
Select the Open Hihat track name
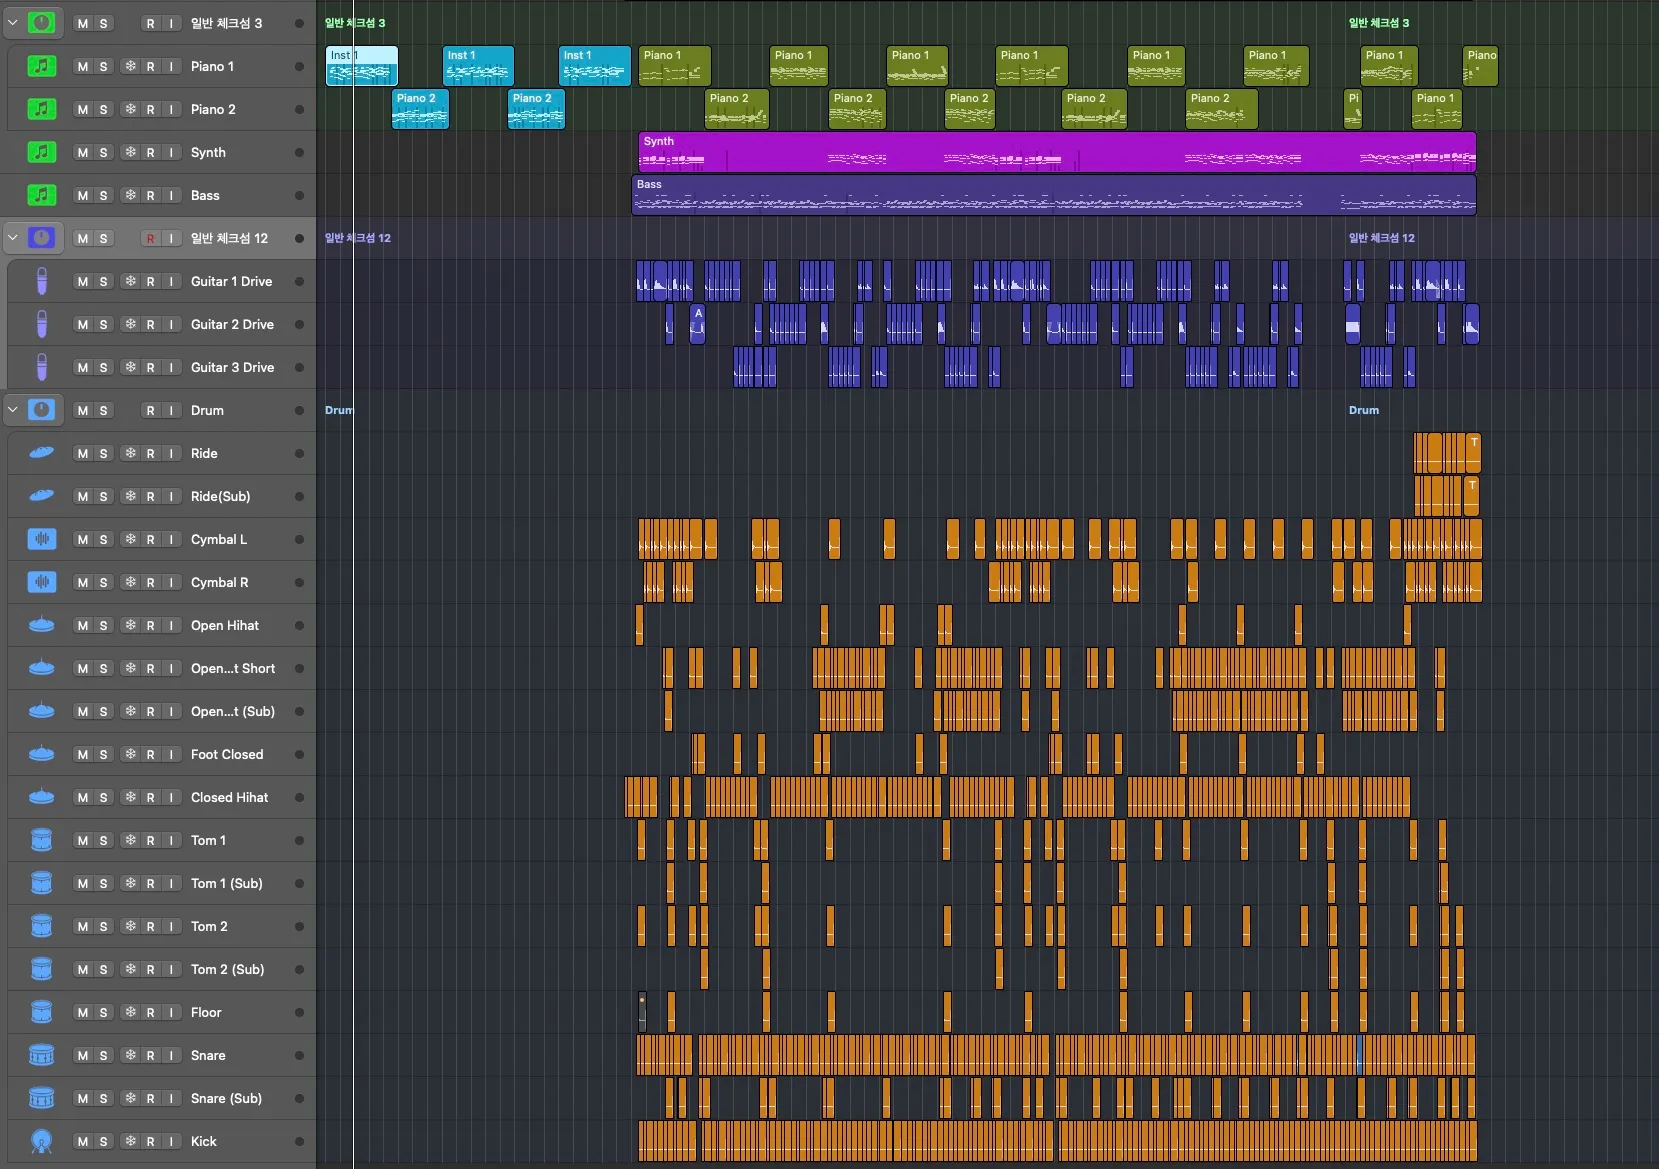pos(224,625)
